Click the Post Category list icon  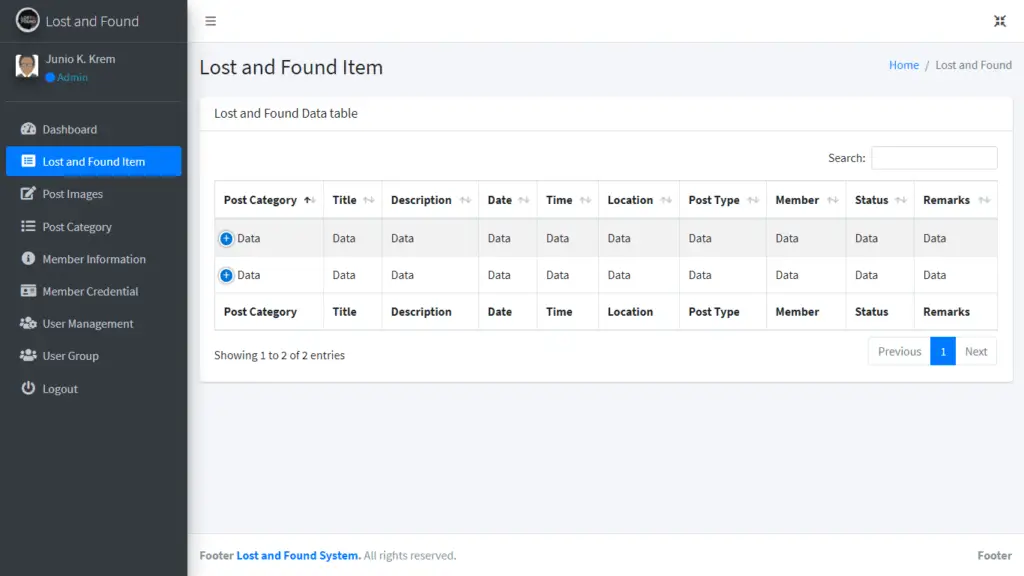click(x=28, y=226)
